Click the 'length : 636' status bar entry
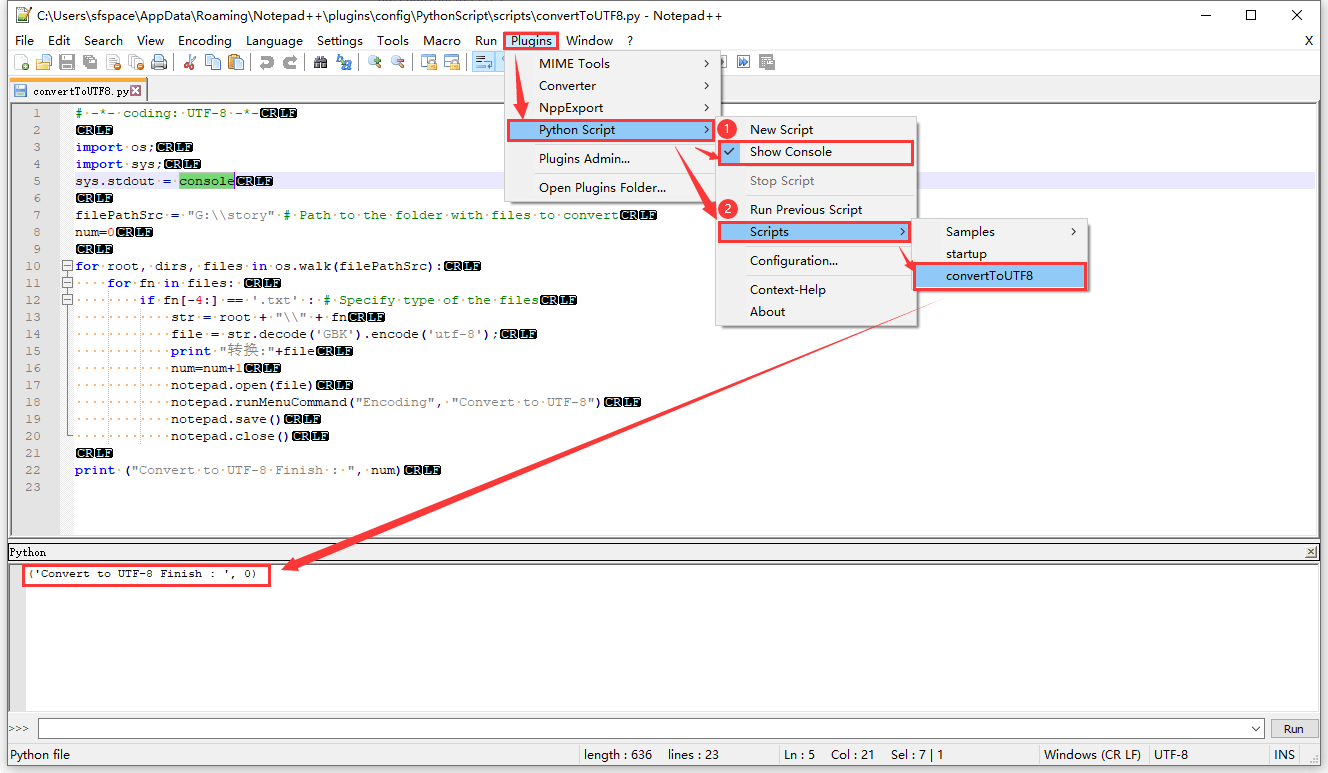 618,755
